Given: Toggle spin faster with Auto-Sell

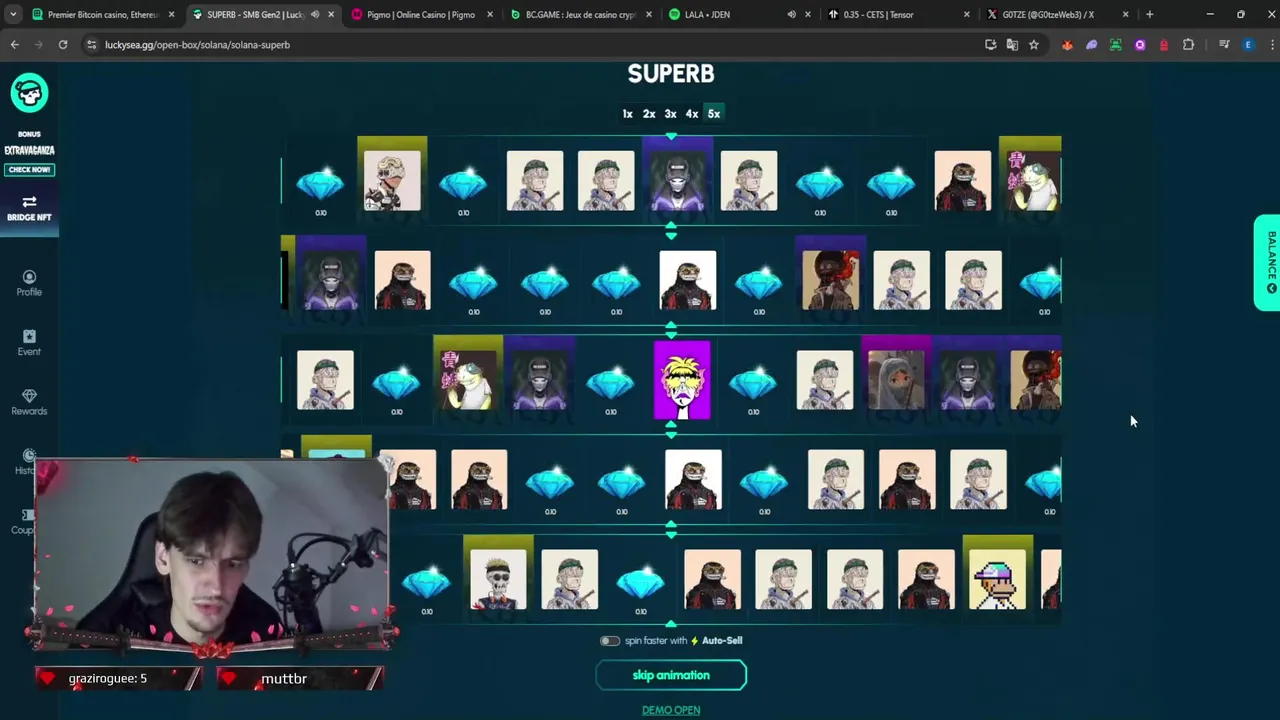Looking at the screenshot, I should coord(609,641).
